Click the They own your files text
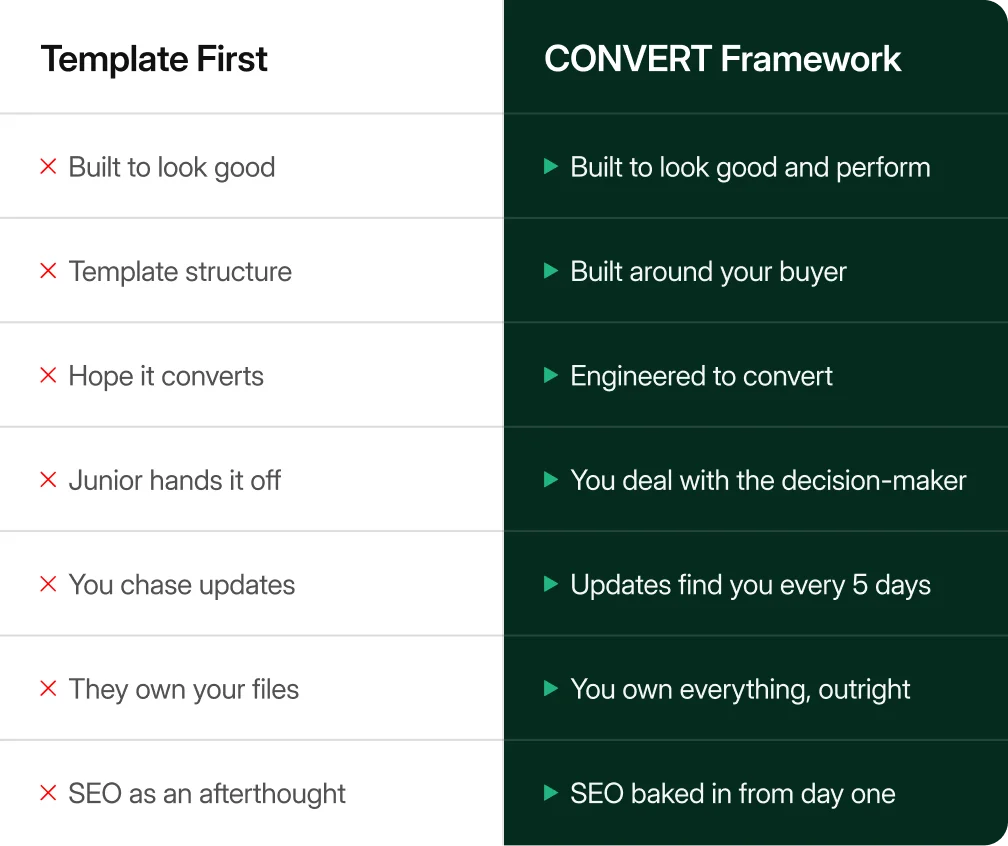This screenshot has width=1008, height=846. 184,689
